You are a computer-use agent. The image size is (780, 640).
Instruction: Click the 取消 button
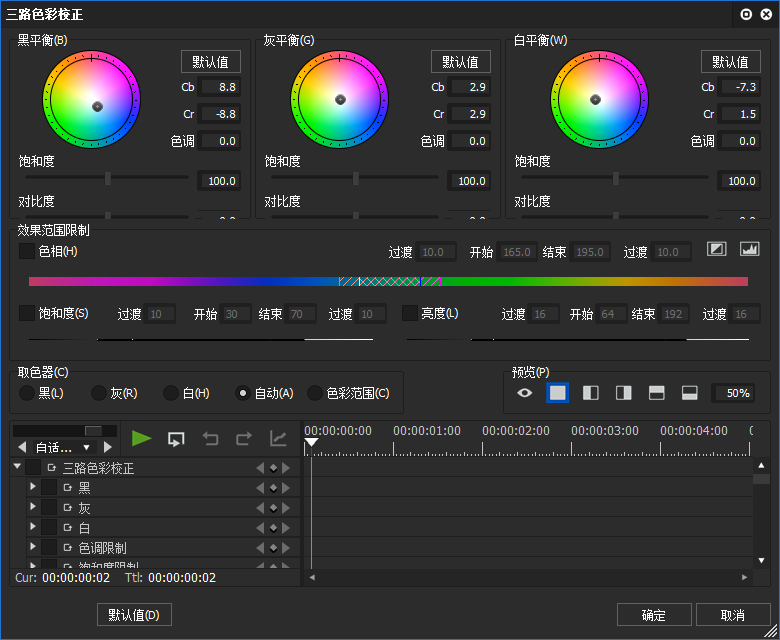click(x=733, y=615)
